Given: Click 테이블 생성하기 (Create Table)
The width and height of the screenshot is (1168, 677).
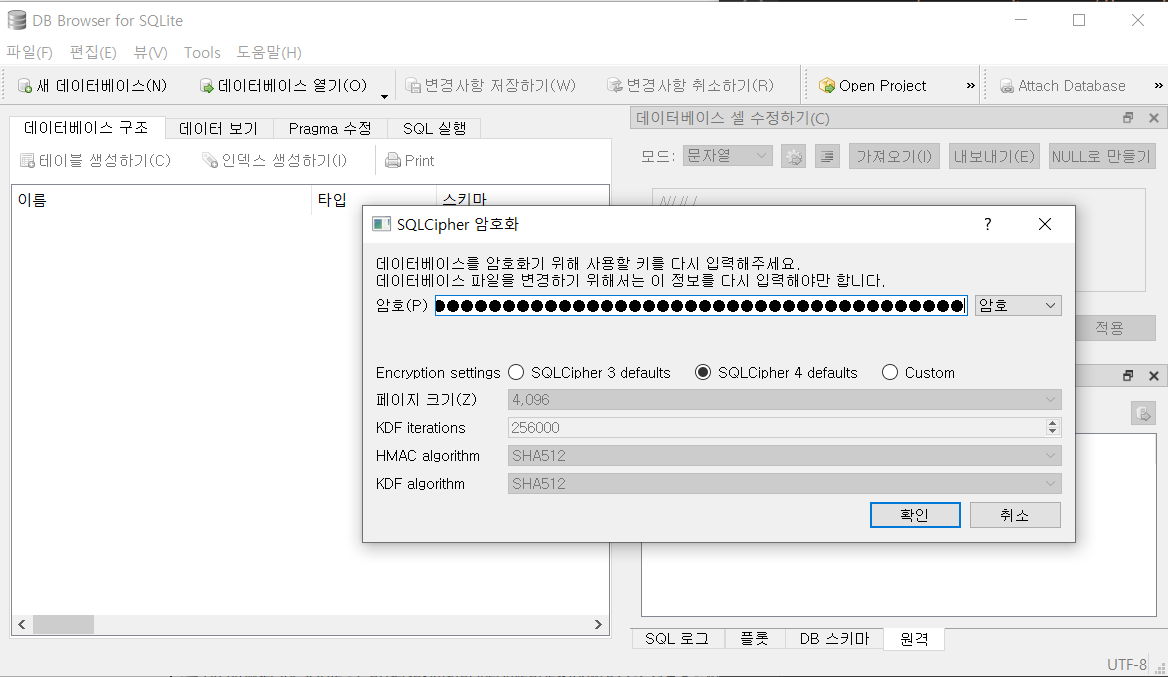Looking at the screenshot, I should tap(95, 160).
